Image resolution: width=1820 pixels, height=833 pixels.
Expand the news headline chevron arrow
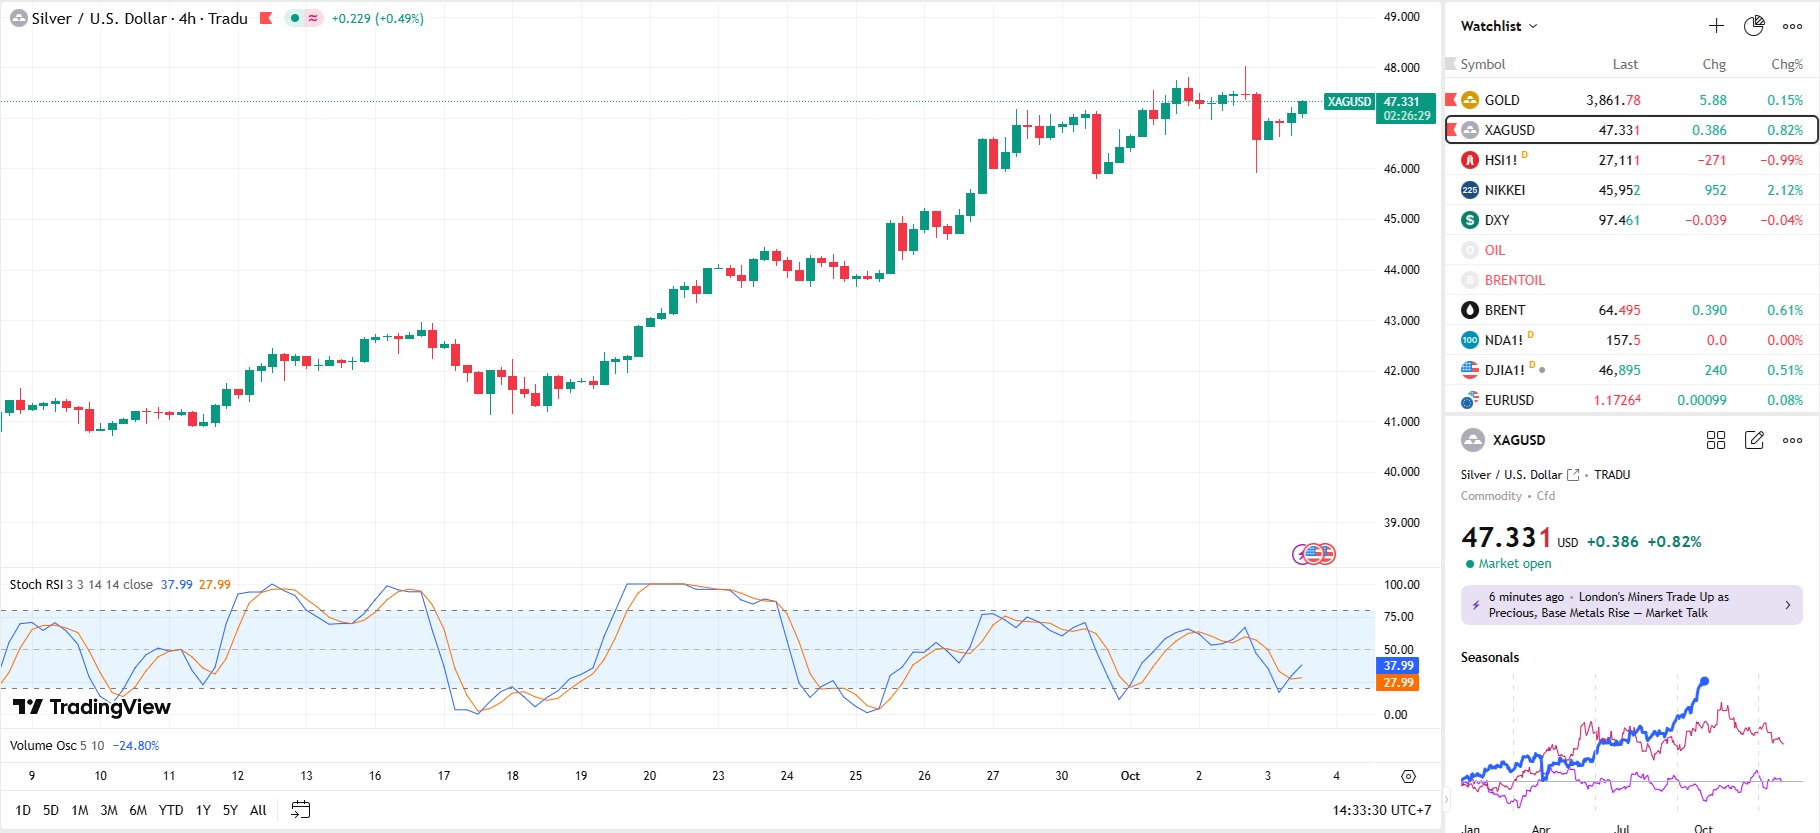(x=1788, y=605)
